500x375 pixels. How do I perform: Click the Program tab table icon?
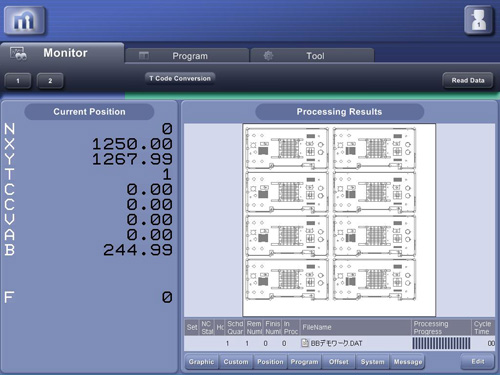[144, 56]
